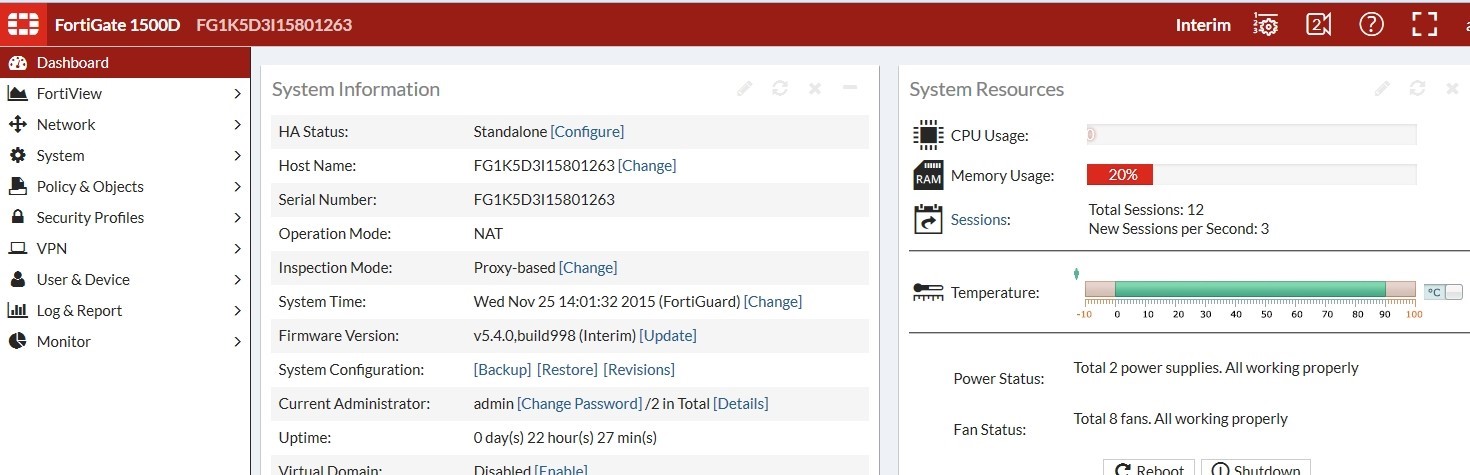1470x475 pixels.
Task: Click the CPU chip icon
Action: 928,135
